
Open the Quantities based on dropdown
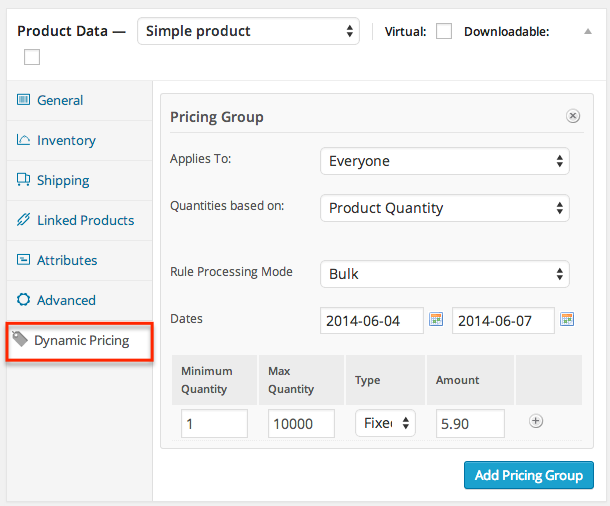point(444,208)
